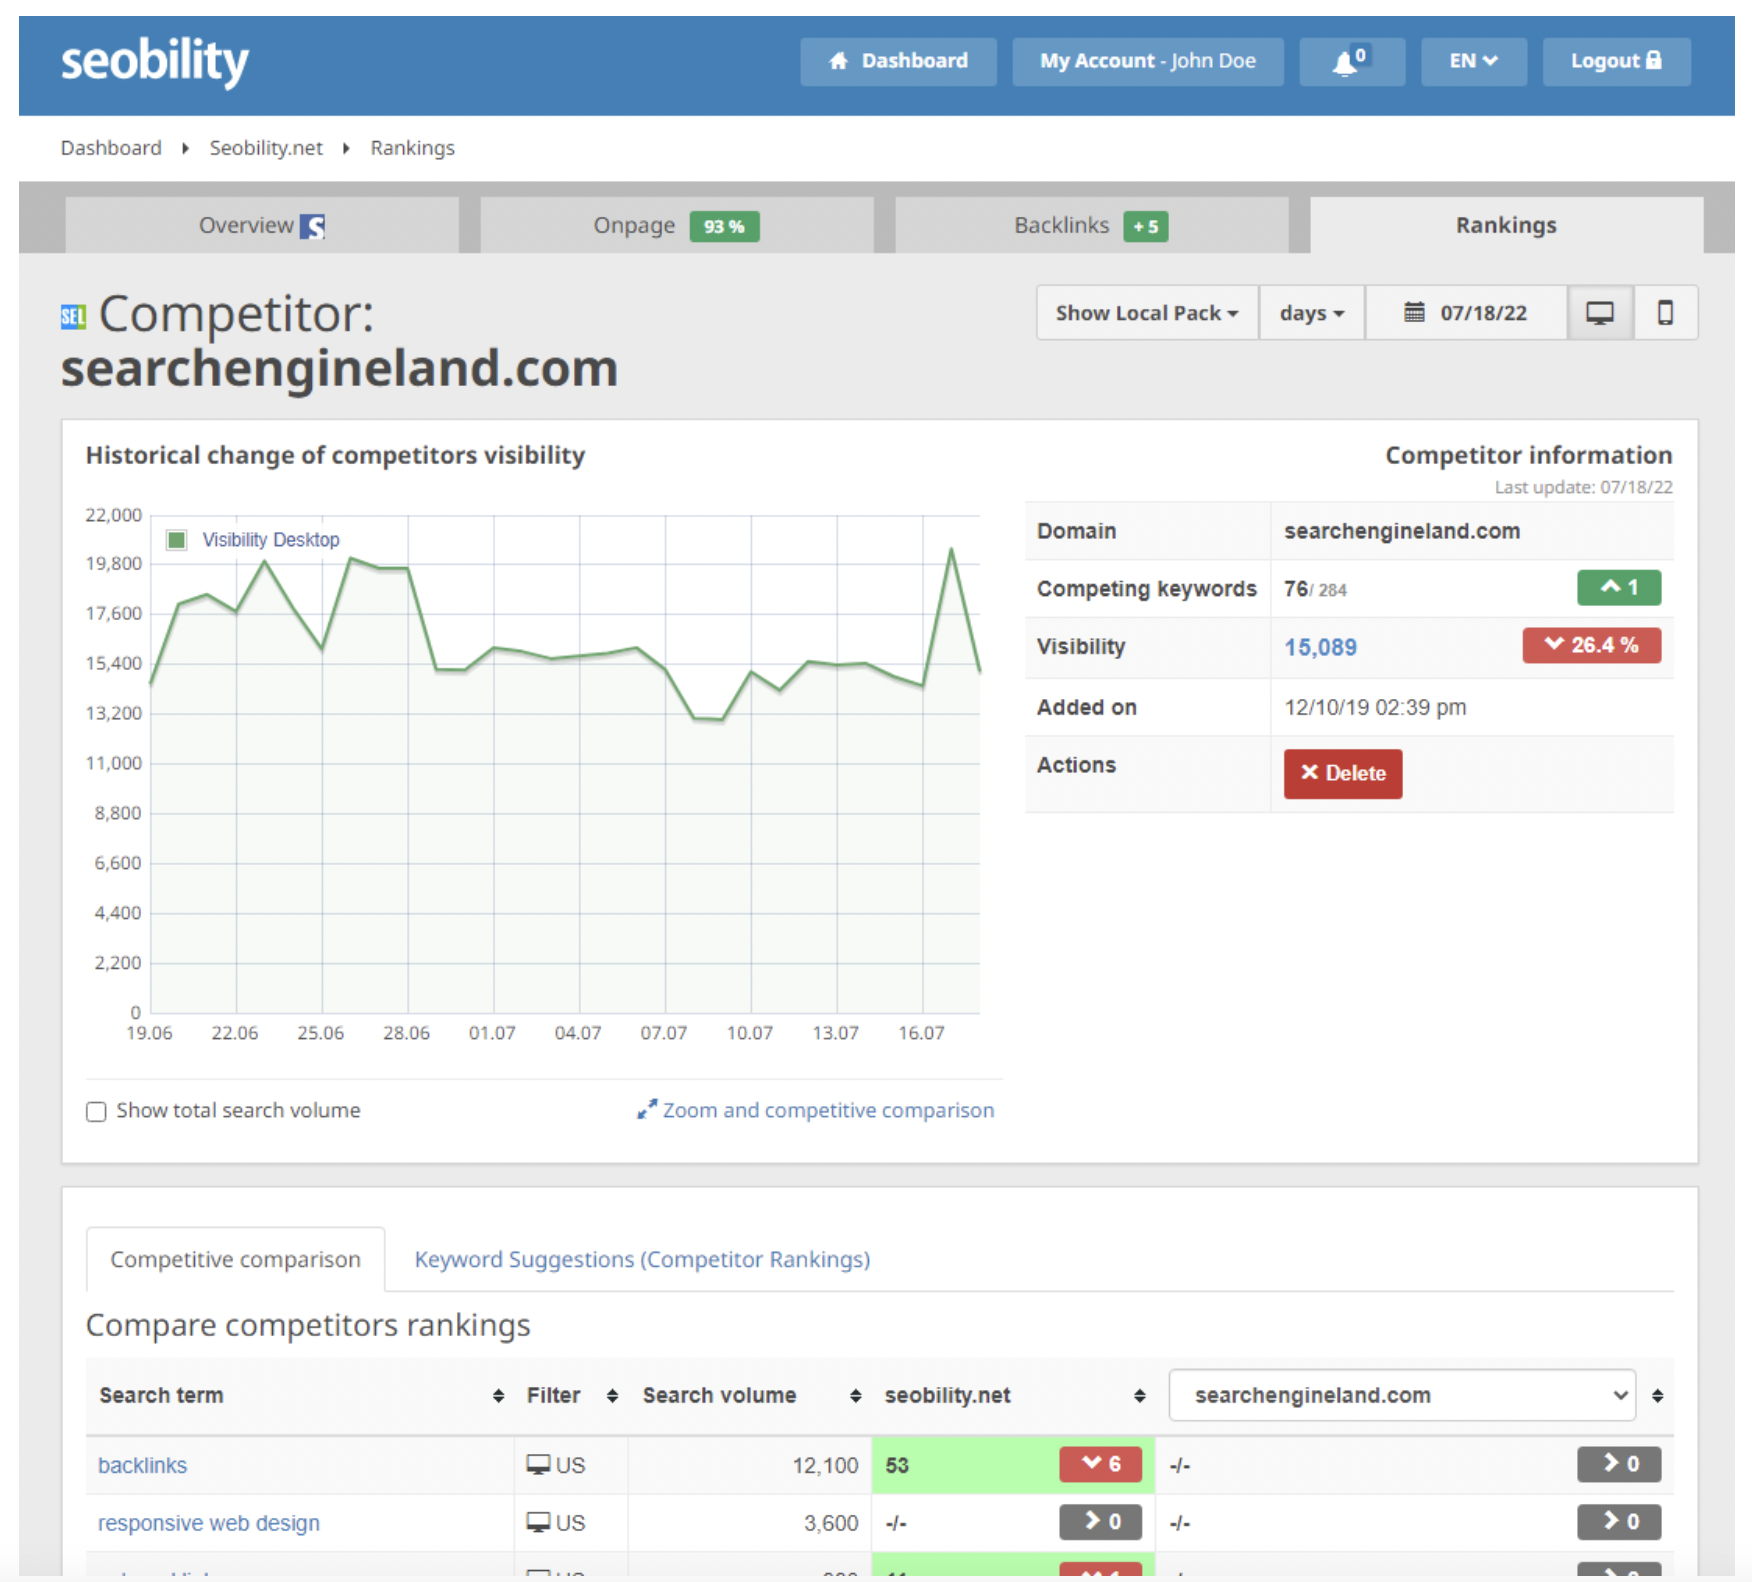Open the notifications bell

[1352, 62]
